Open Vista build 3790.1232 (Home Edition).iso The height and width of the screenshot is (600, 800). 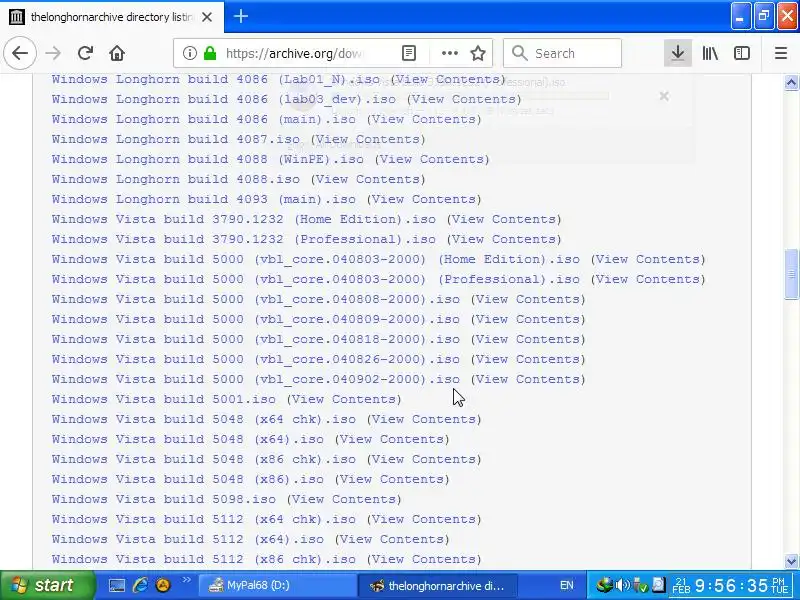point(243,219)
